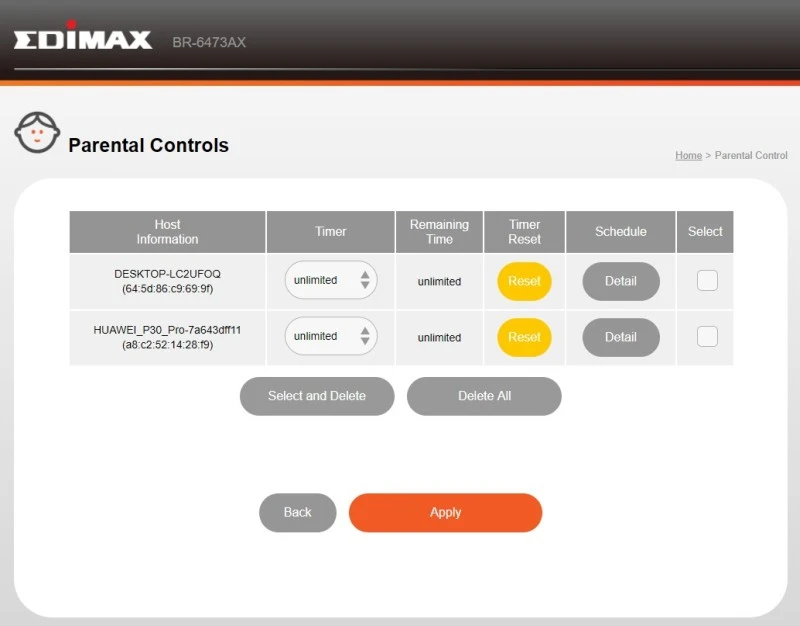800x626 pixels.
Task: Click the Home breadcrumb link
Action: point(688,155)
